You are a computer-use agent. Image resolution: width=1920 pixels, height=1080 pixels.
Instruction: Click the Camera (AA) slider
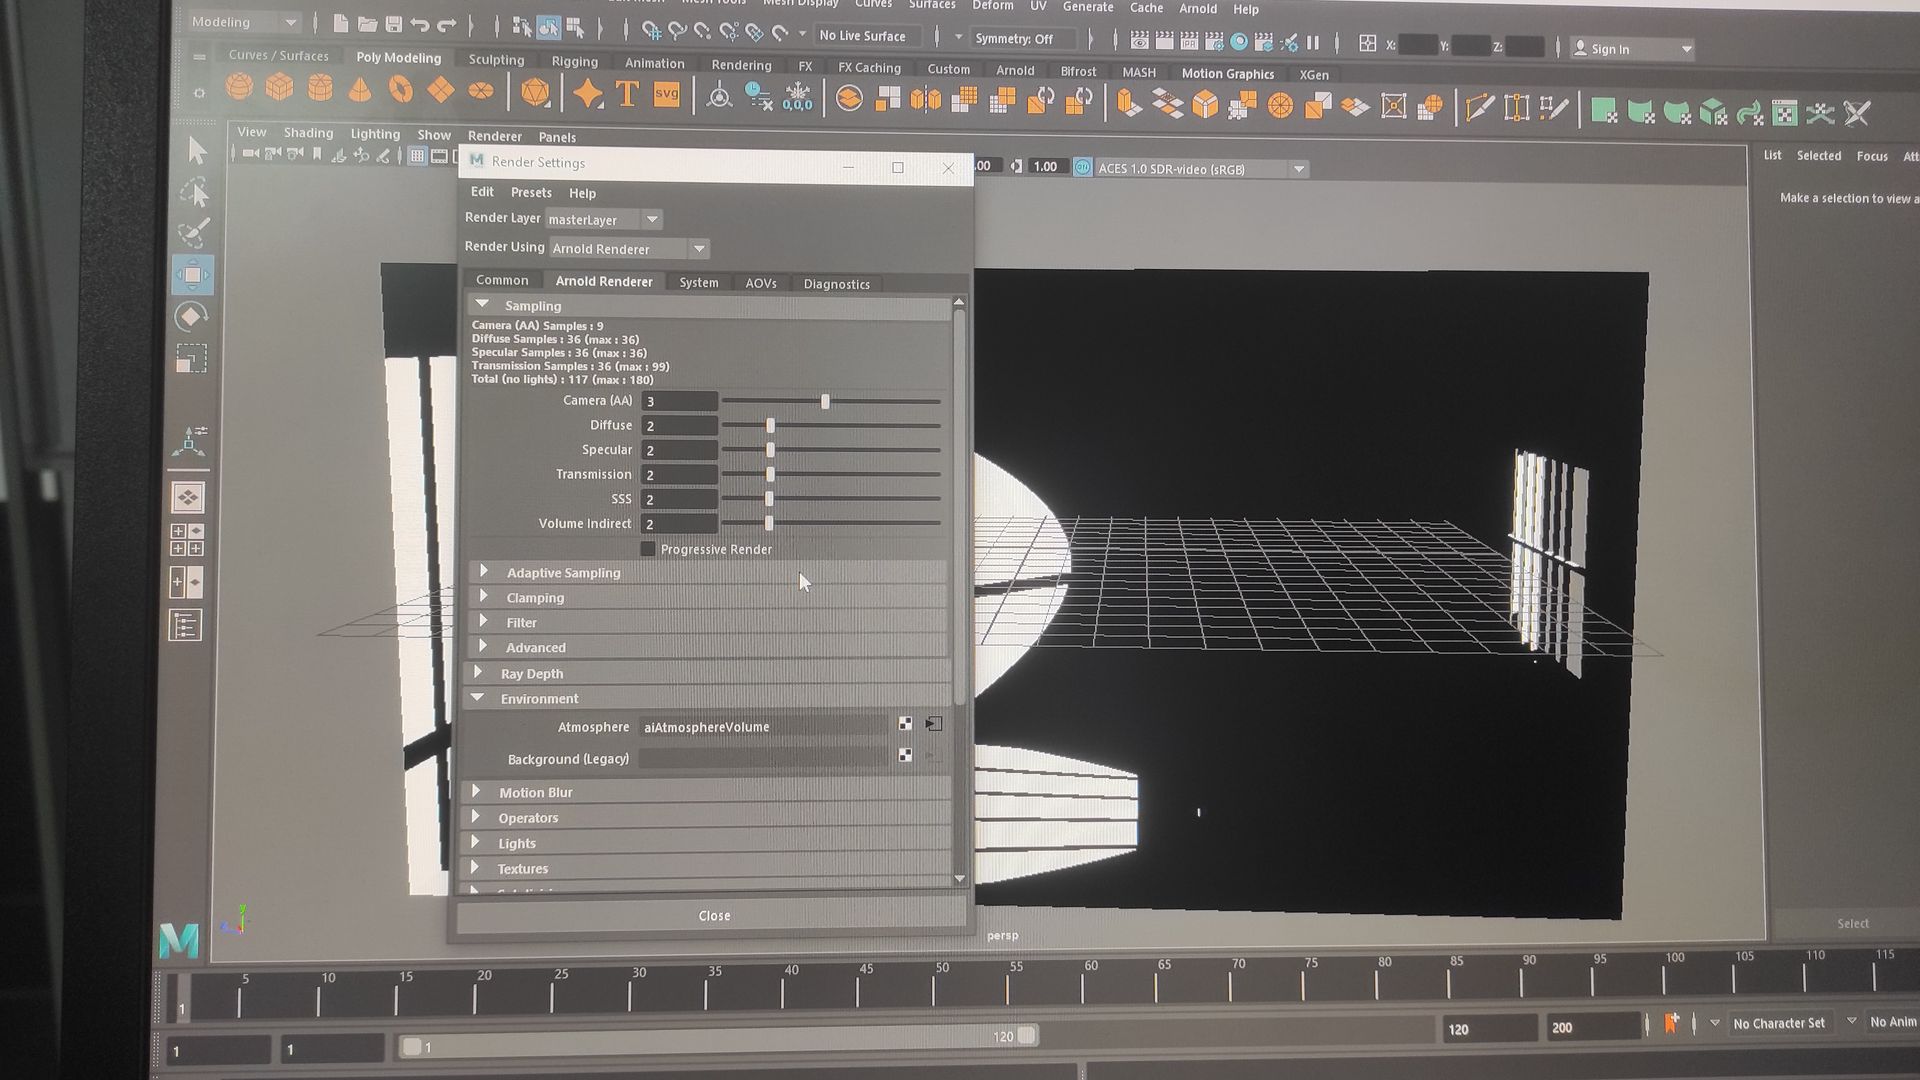click(x=825, y=401)
